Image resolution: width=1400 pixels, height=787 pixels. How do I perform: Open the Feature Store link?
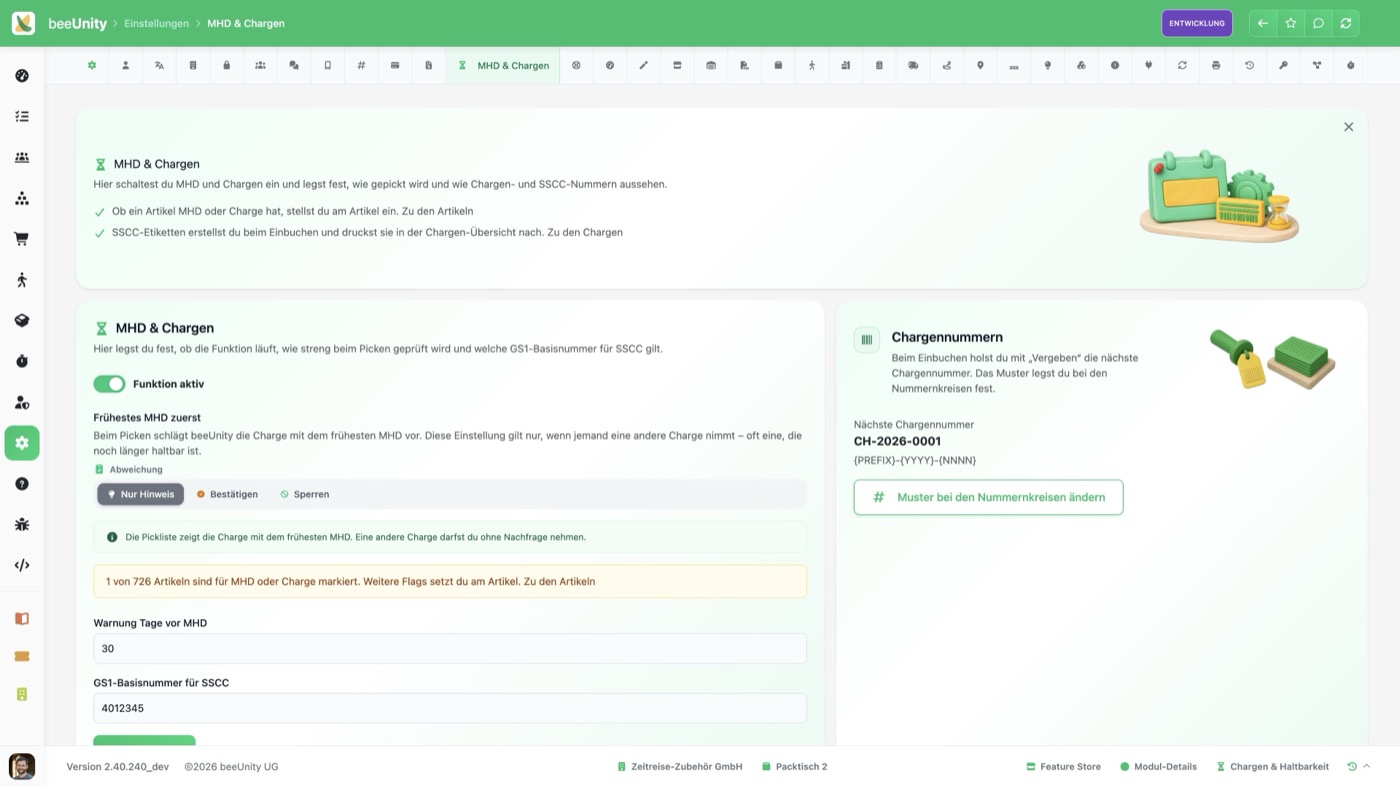click(1063, 767)
